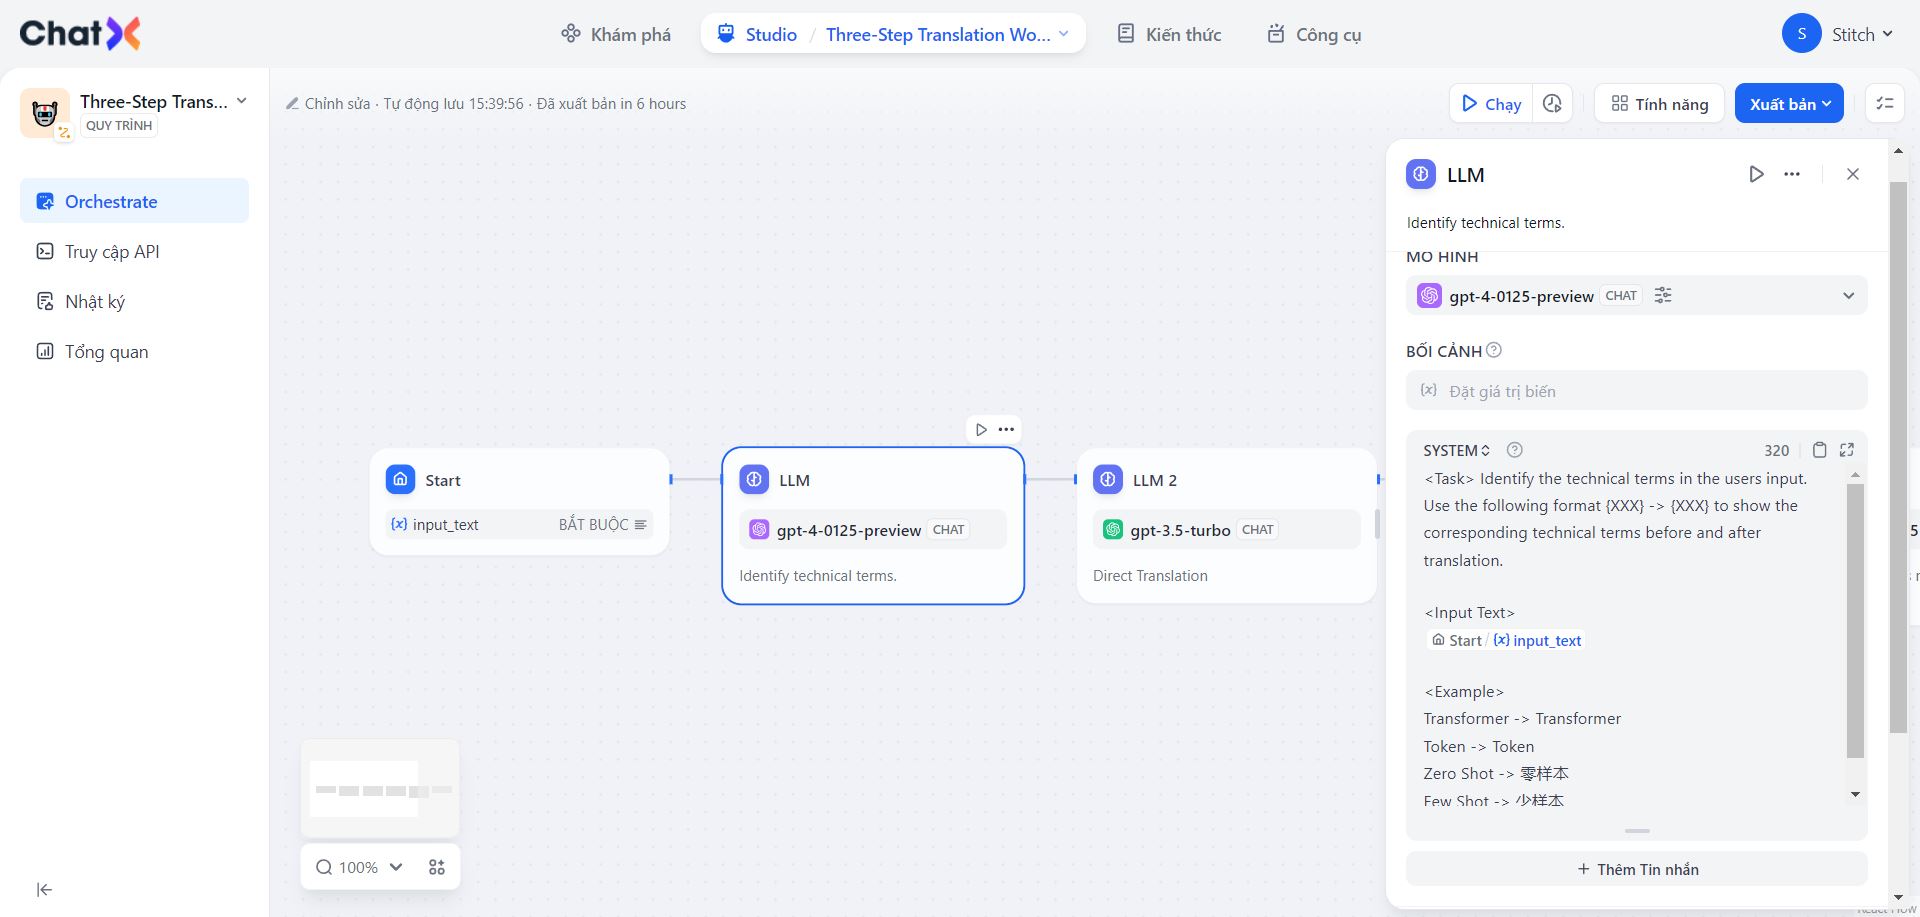Expand the SYSTEM prompt editor fullscreen
1920x917 pixels.
coord(1847,450)
